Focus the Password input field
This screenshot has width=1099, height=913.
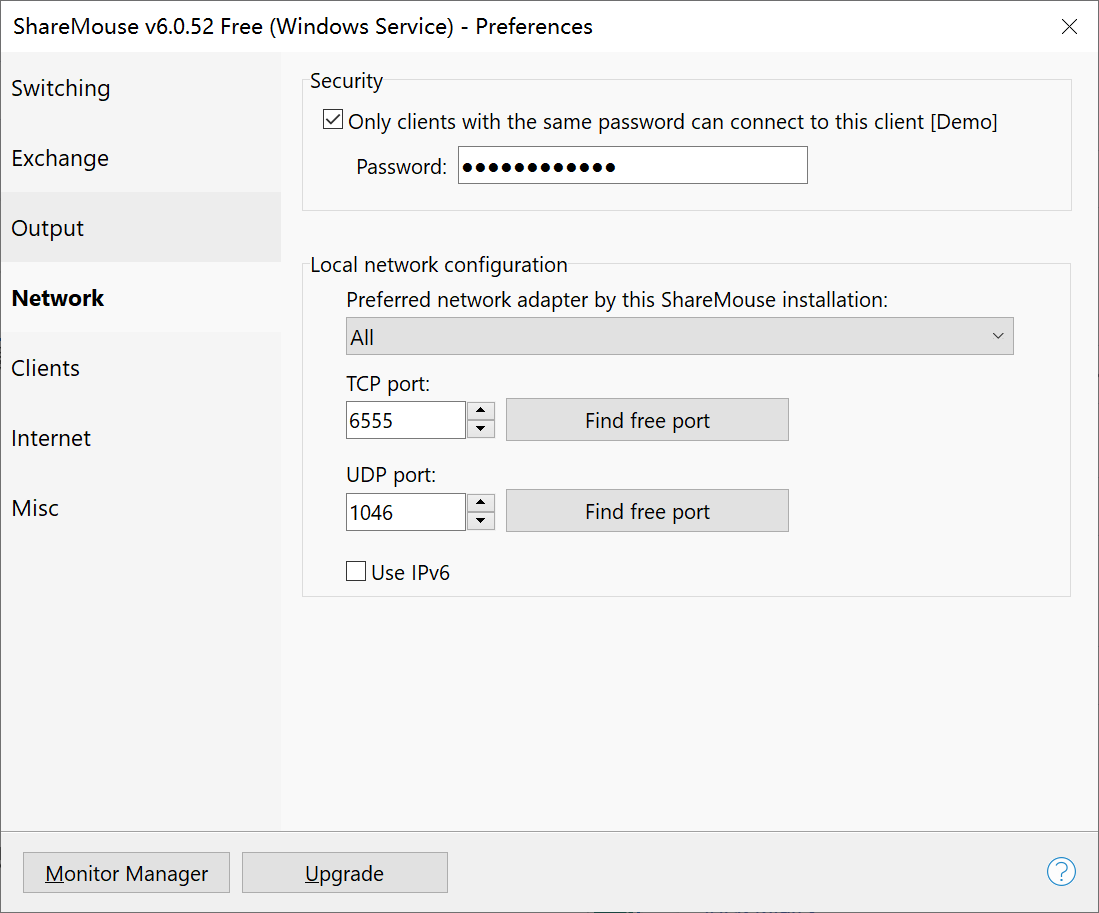pos(632,165)
